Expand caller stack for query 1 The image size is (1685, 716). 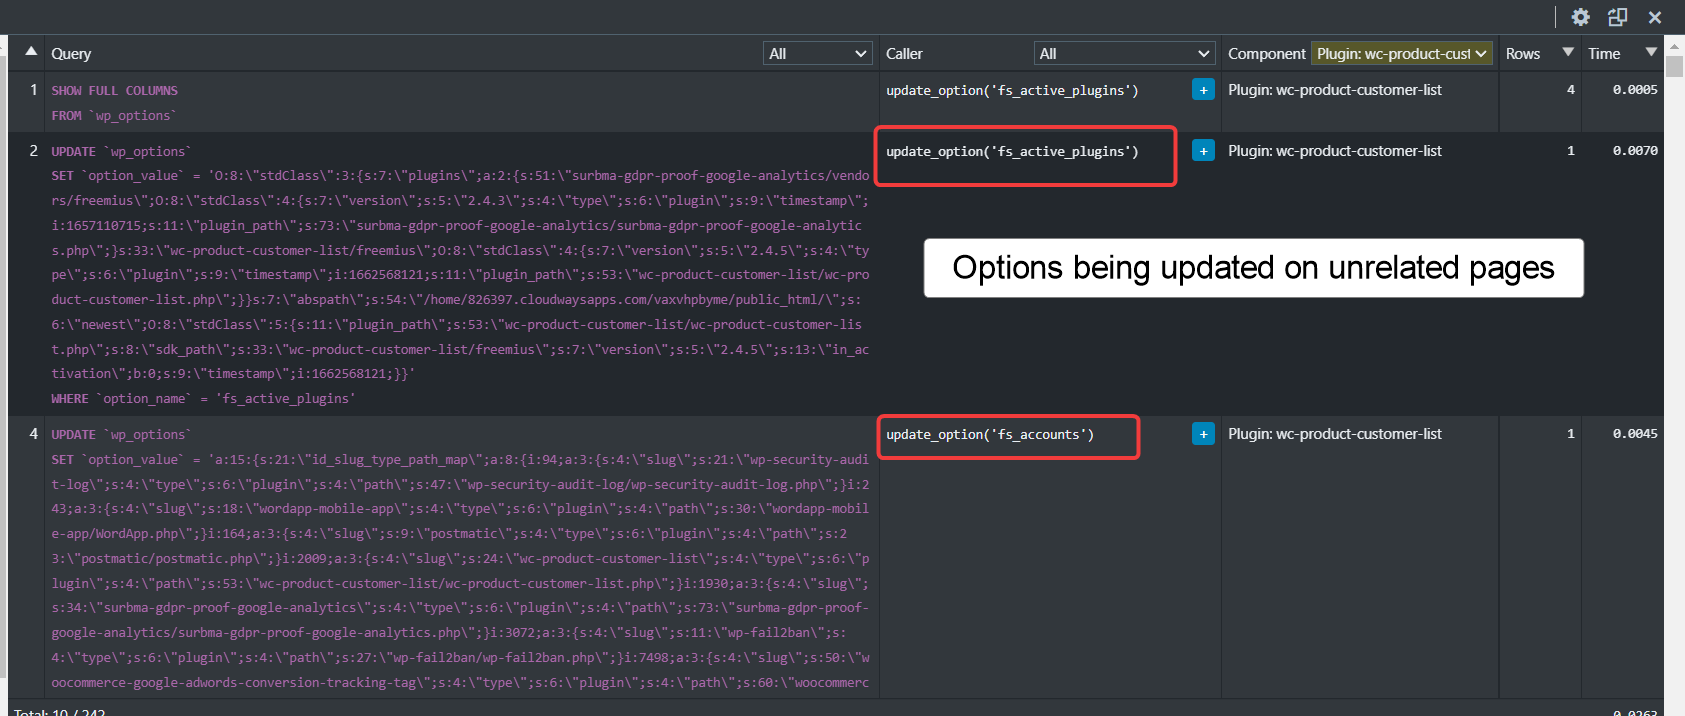1203,90
